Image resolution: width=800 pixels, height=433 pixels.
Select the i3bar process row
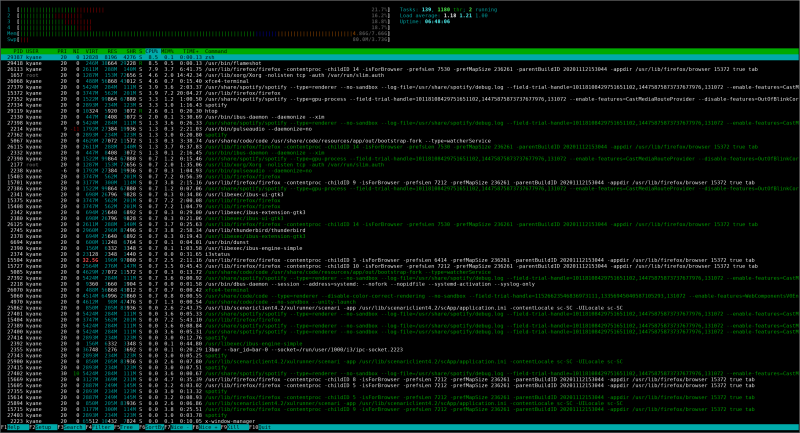[400, 350]
